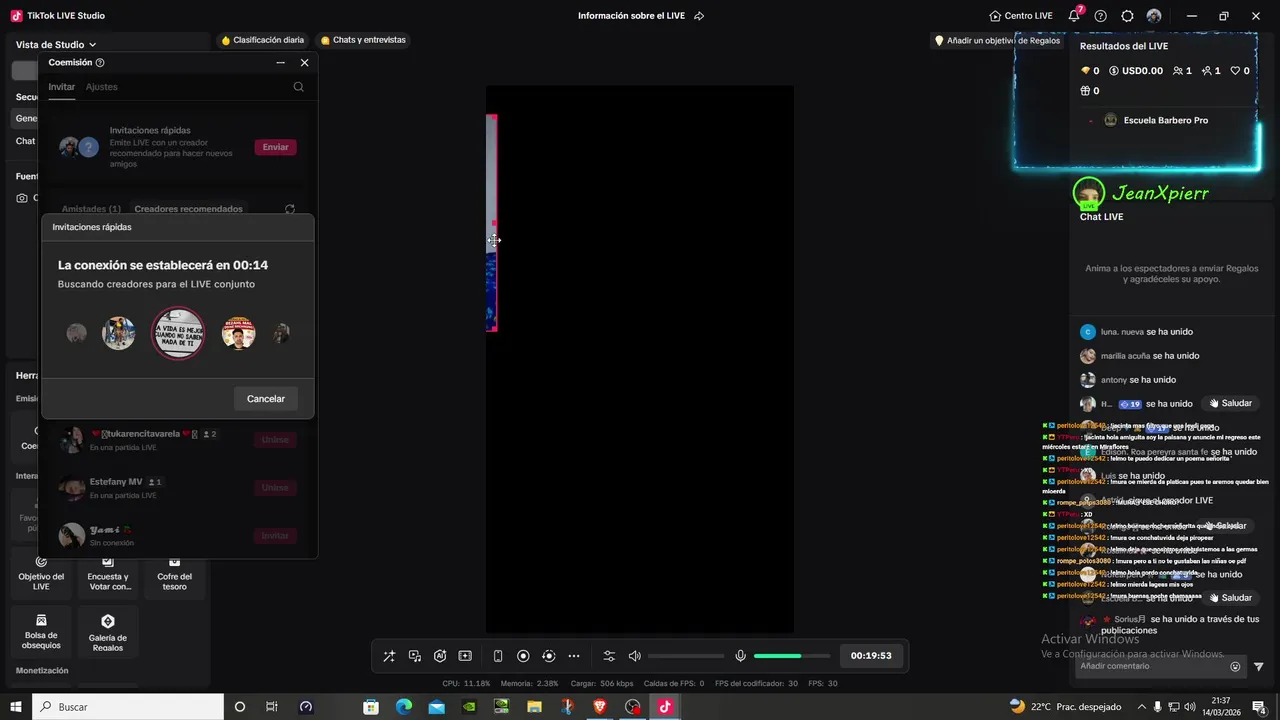Open the effects magic wand tool
This screenshot has width=1280, height=720.
coord(389,656)
